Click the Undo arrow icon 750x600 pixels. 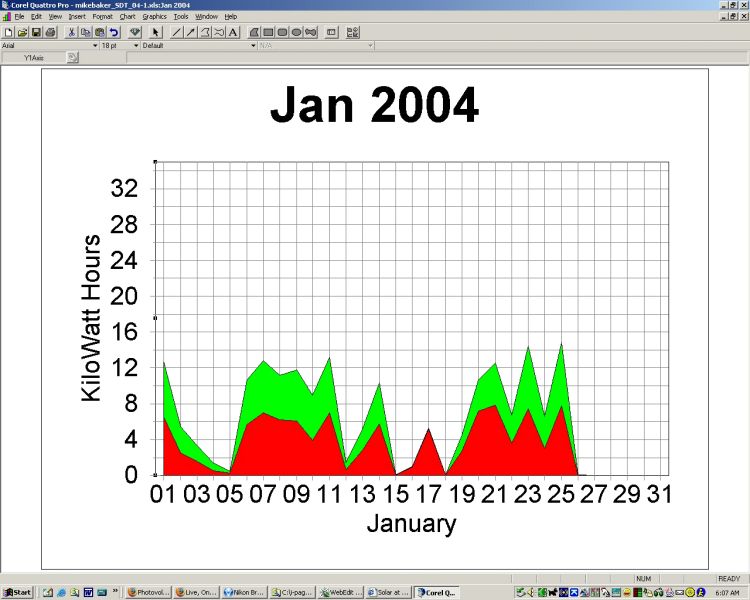(x=114, y=32)
